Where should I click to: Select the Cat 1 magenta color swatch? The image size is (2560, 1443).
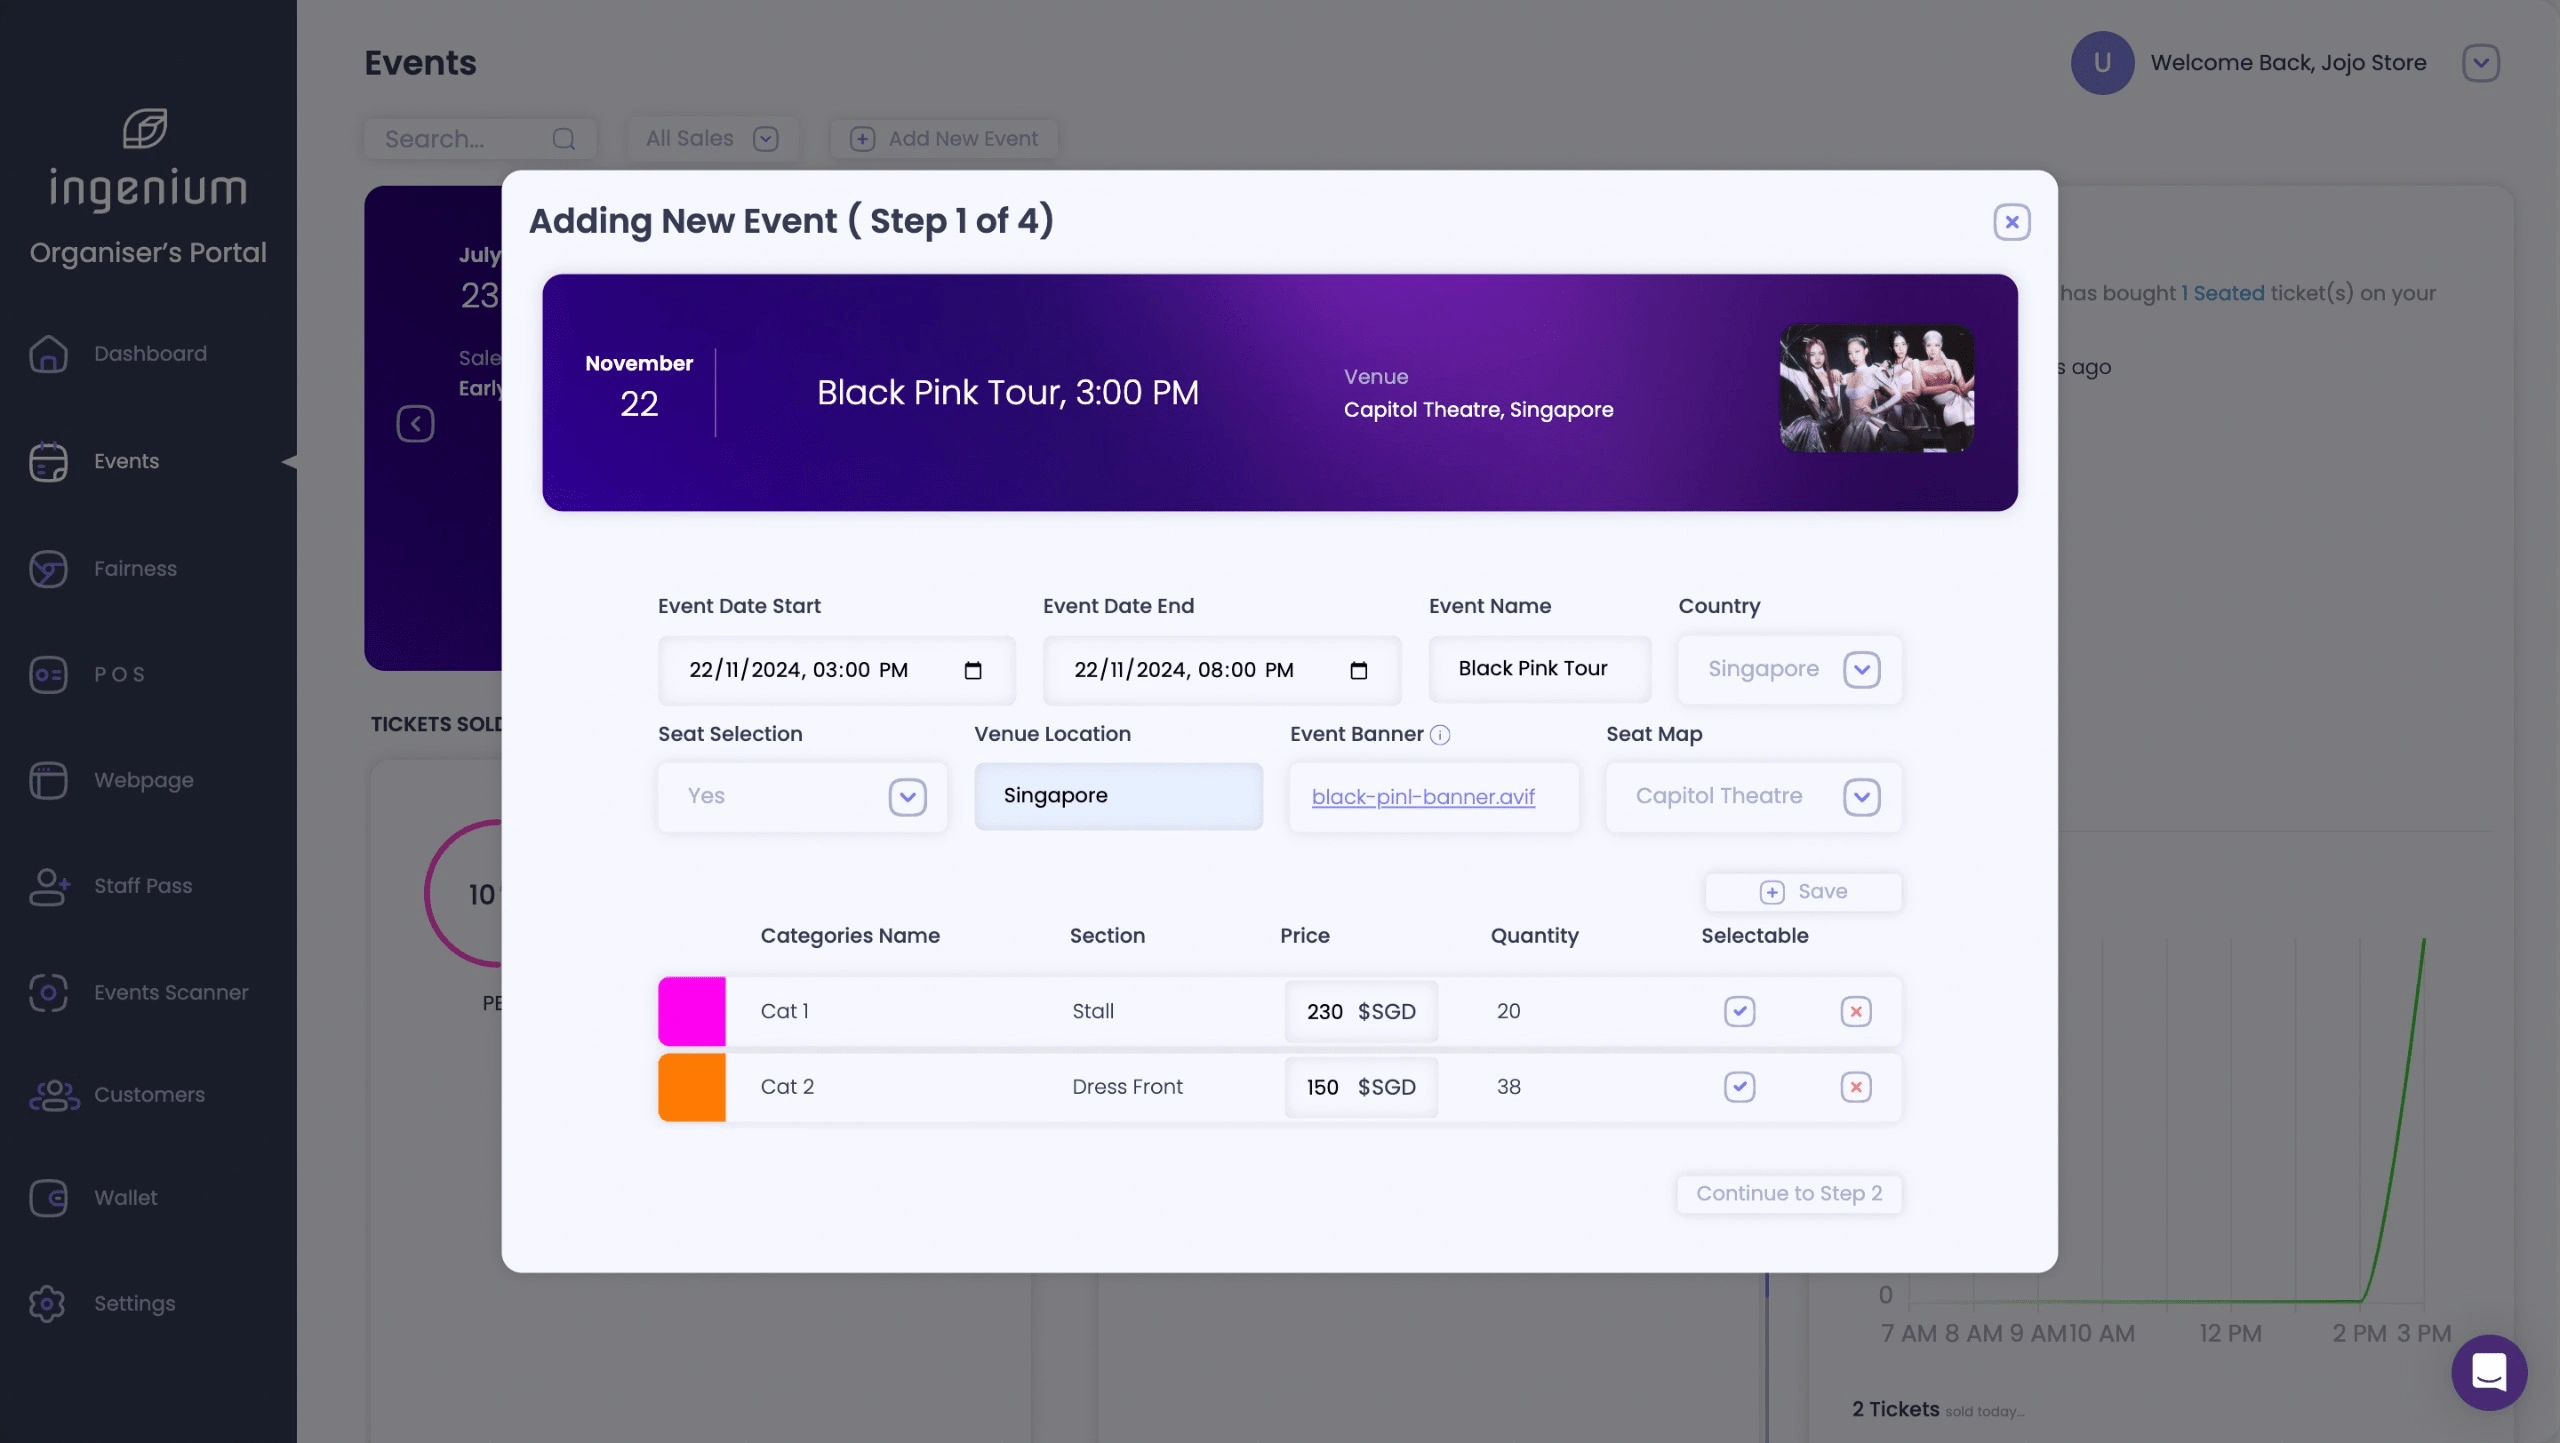[x=691, y=1011]
